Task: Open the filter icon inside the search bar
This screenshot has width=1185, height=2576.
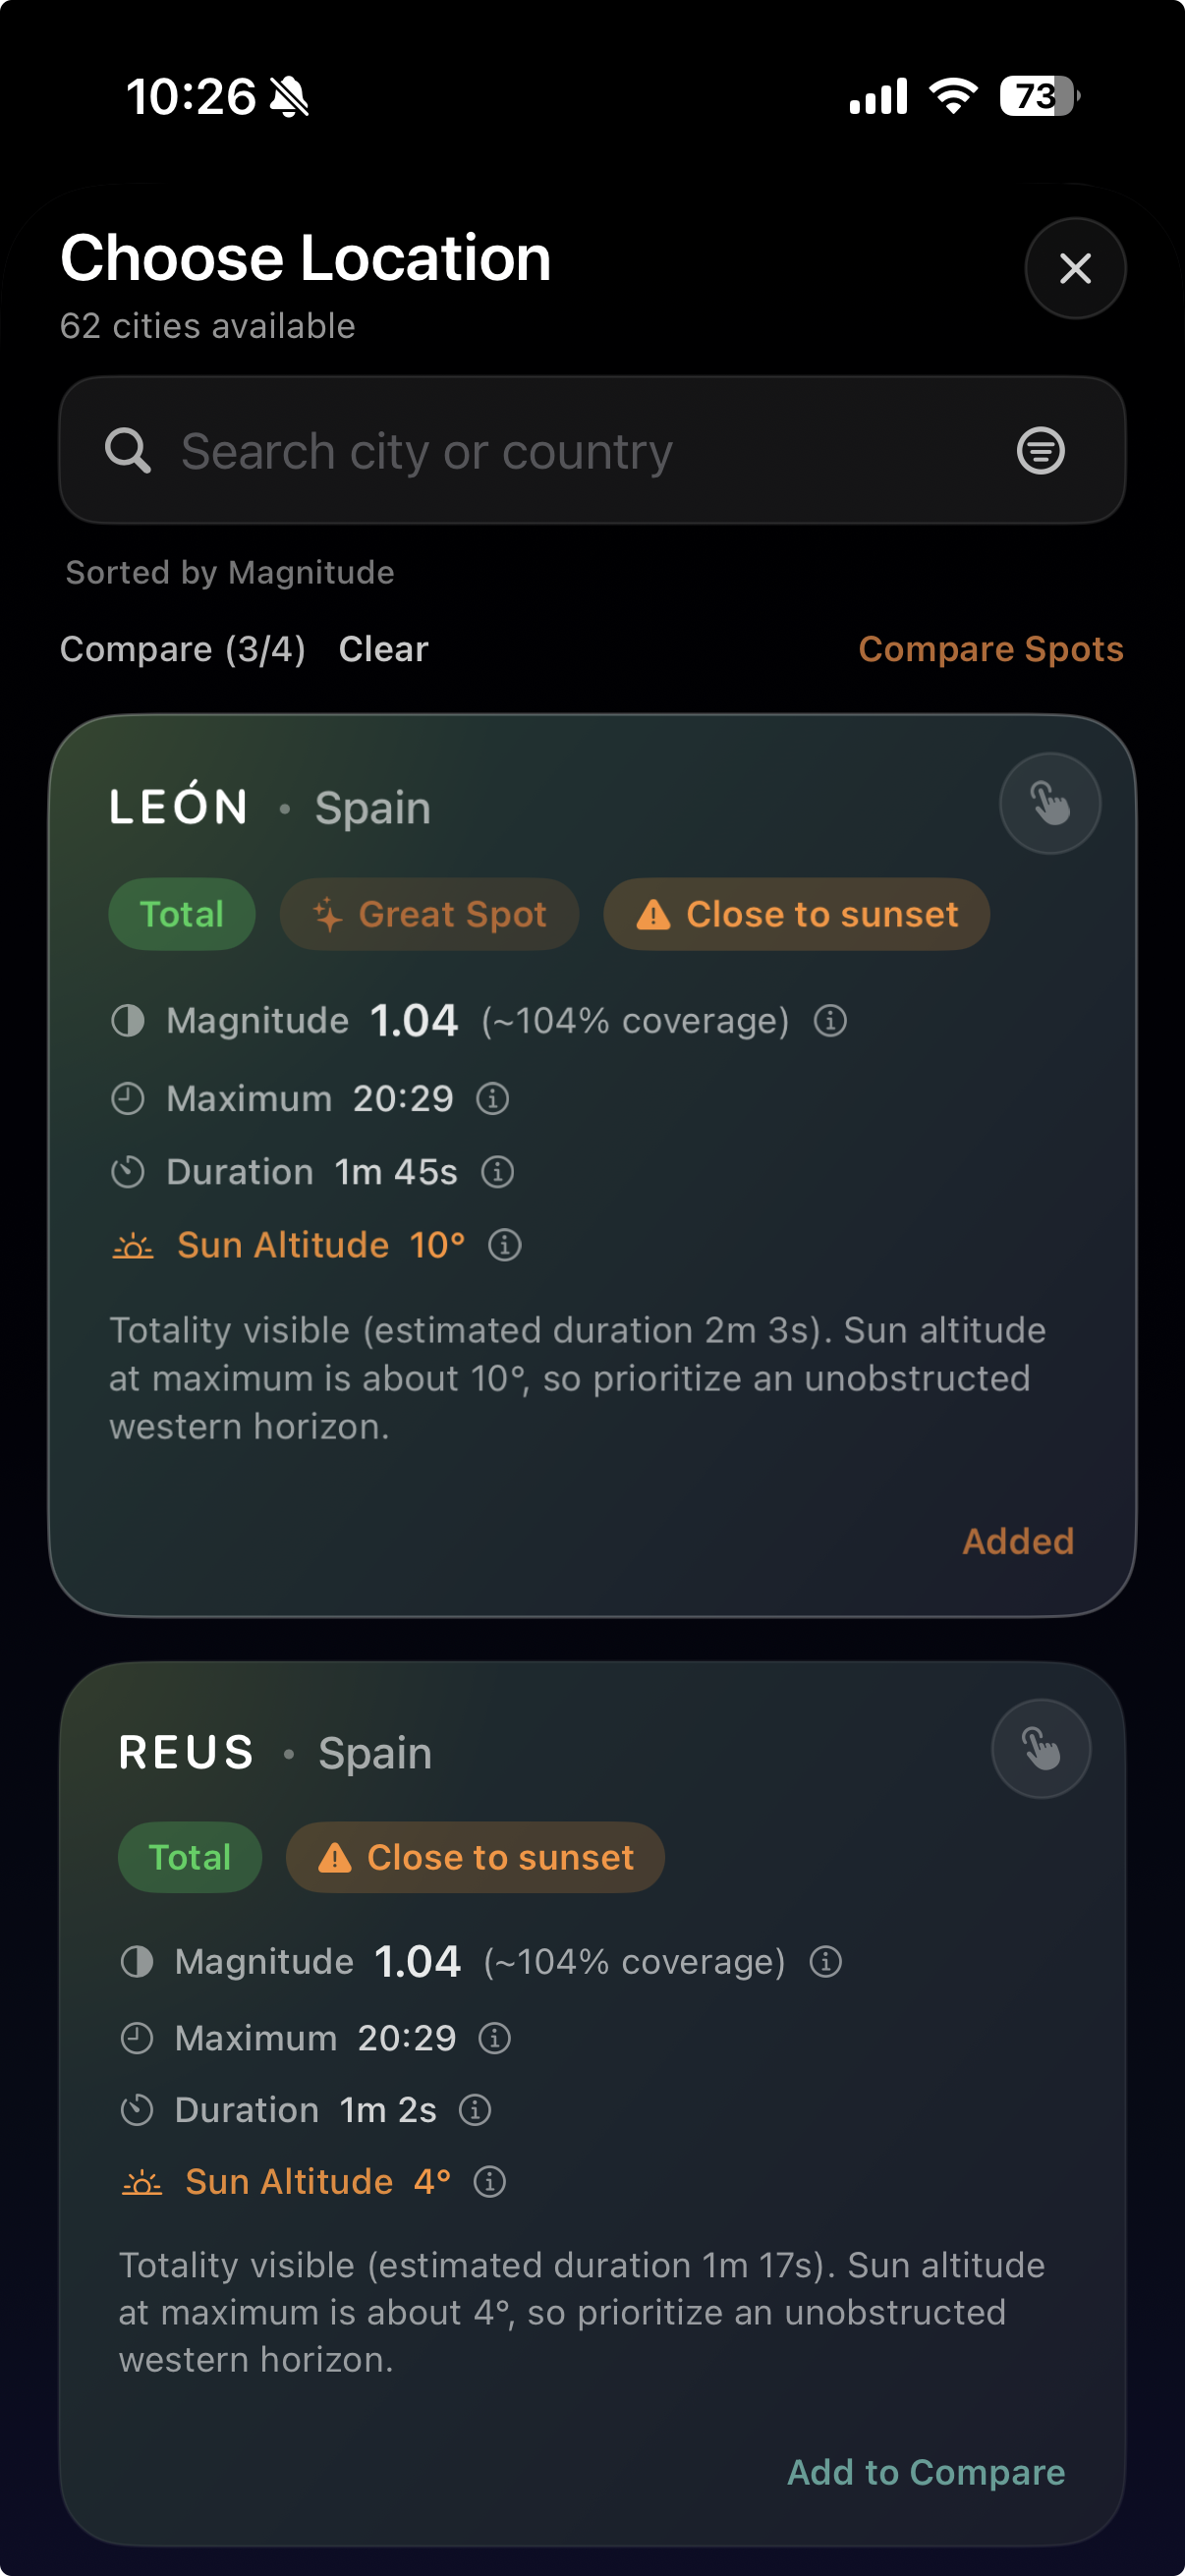Action: 1042,450
